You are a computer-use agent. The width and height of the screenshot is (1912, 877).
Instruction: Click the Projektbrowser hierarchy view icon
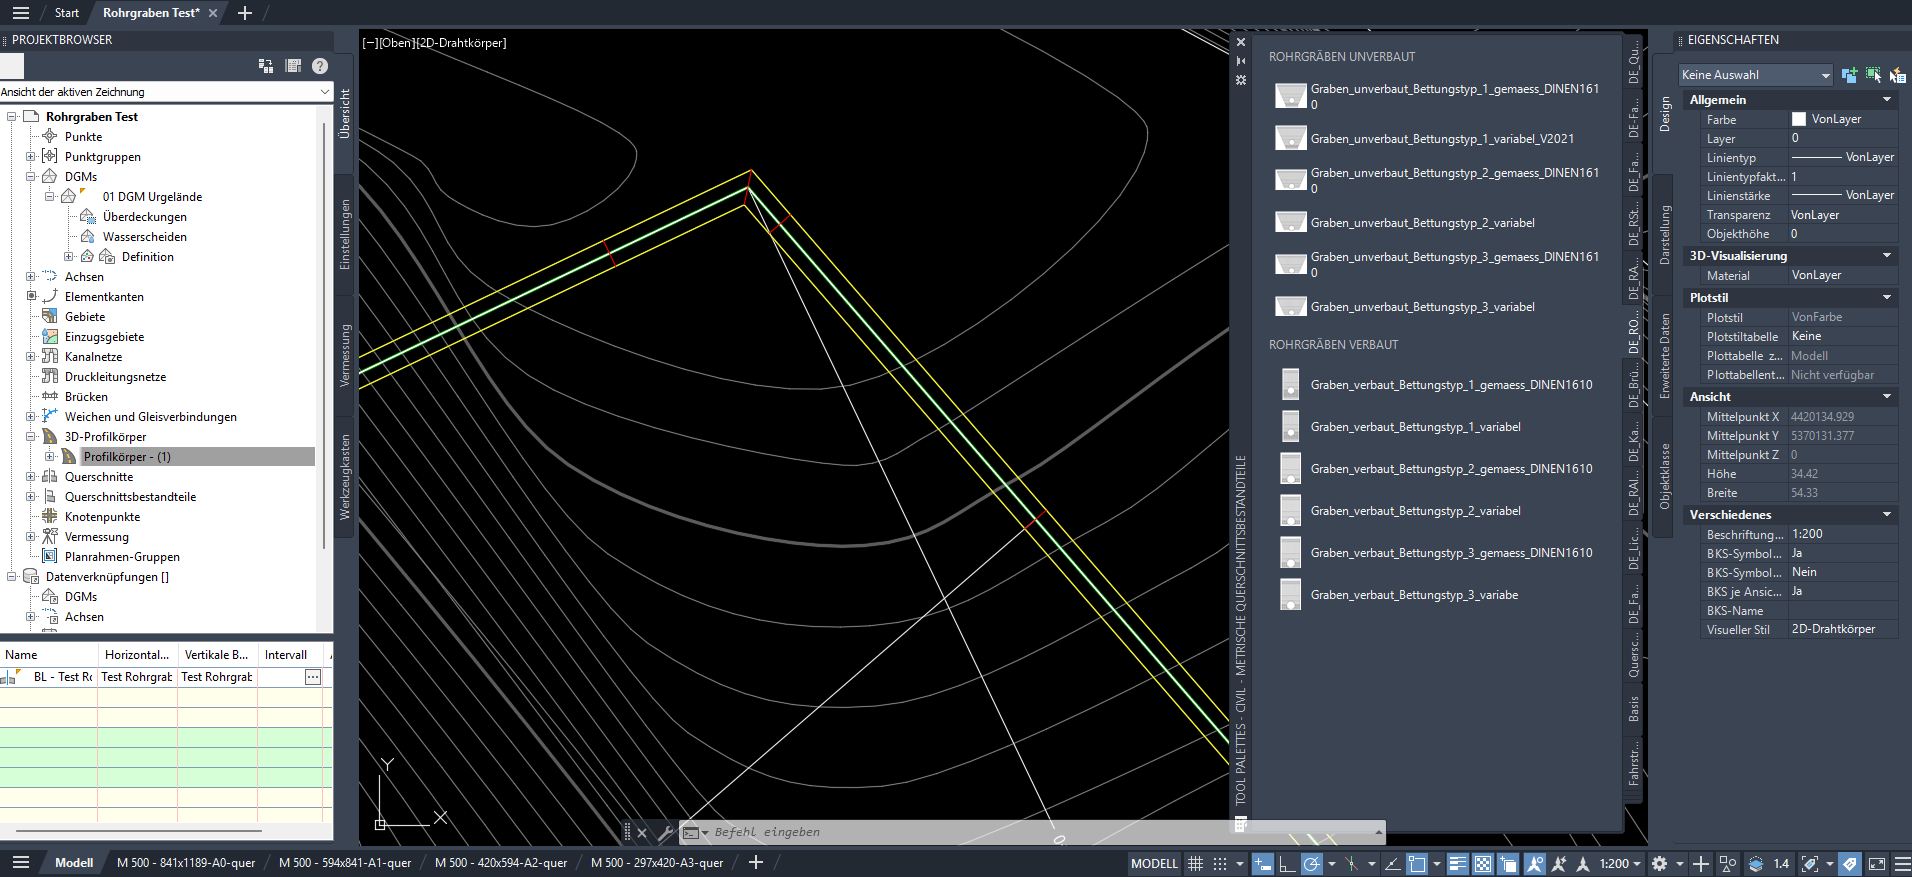click(266, 66)
